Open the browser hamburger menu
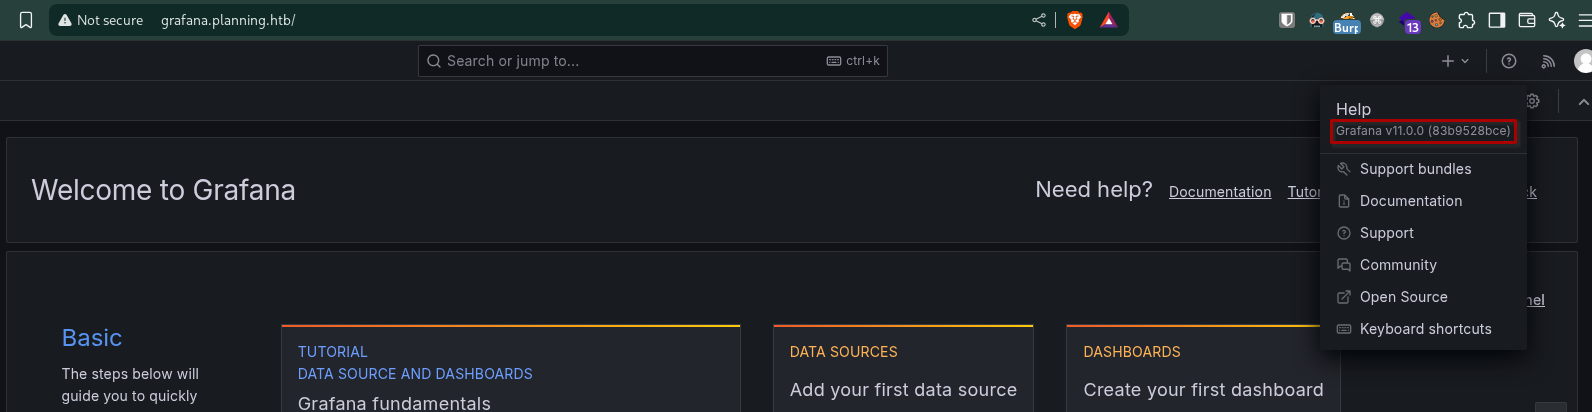The image size is (1592, 412). point(1584,20)
